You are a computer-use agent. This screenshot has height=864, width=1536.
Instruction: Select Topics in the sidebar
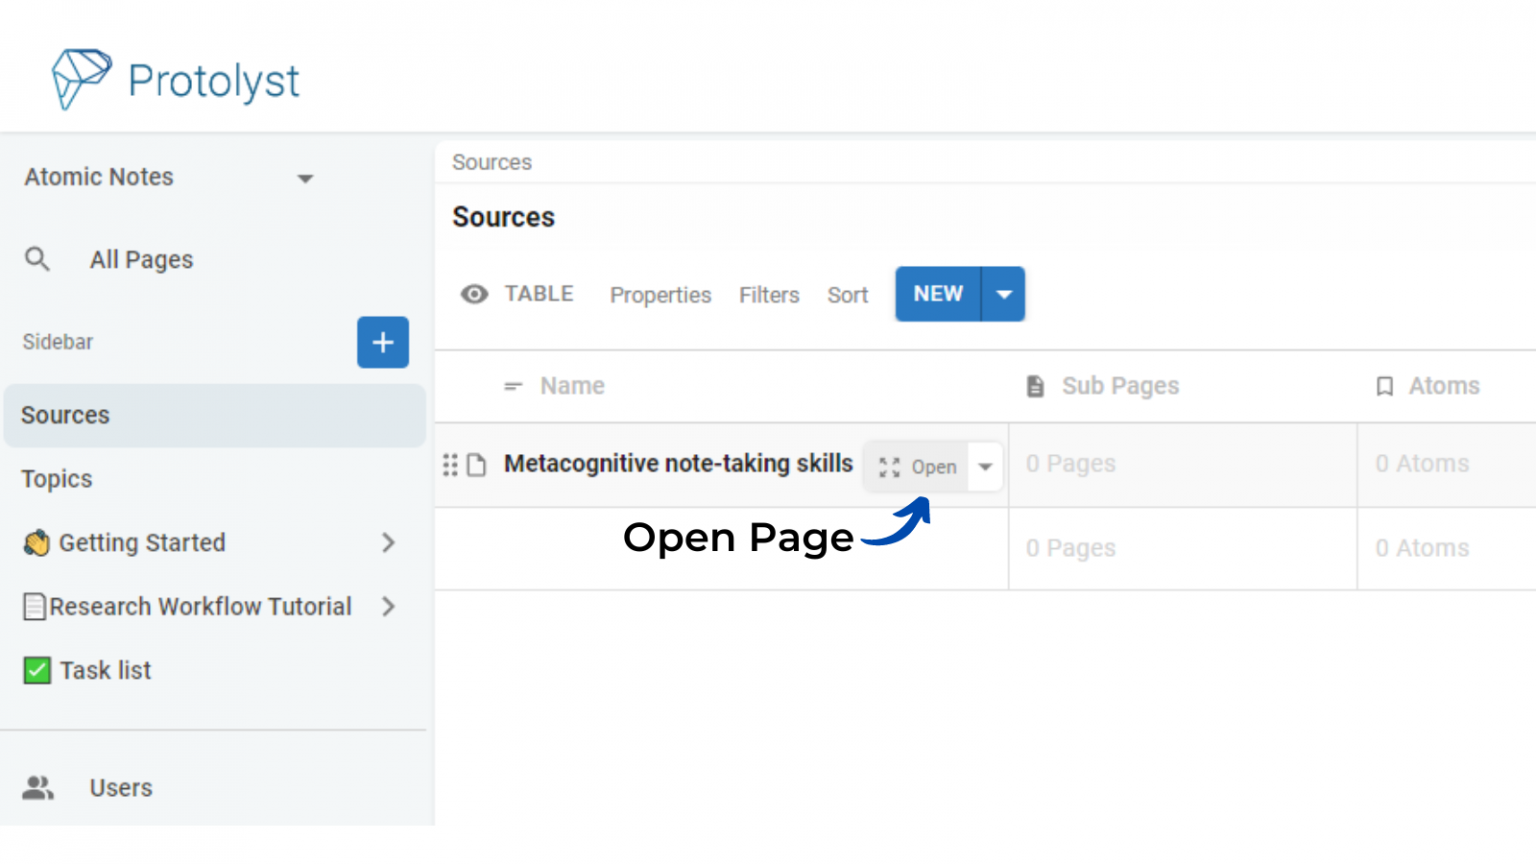[x=57, y=479]
